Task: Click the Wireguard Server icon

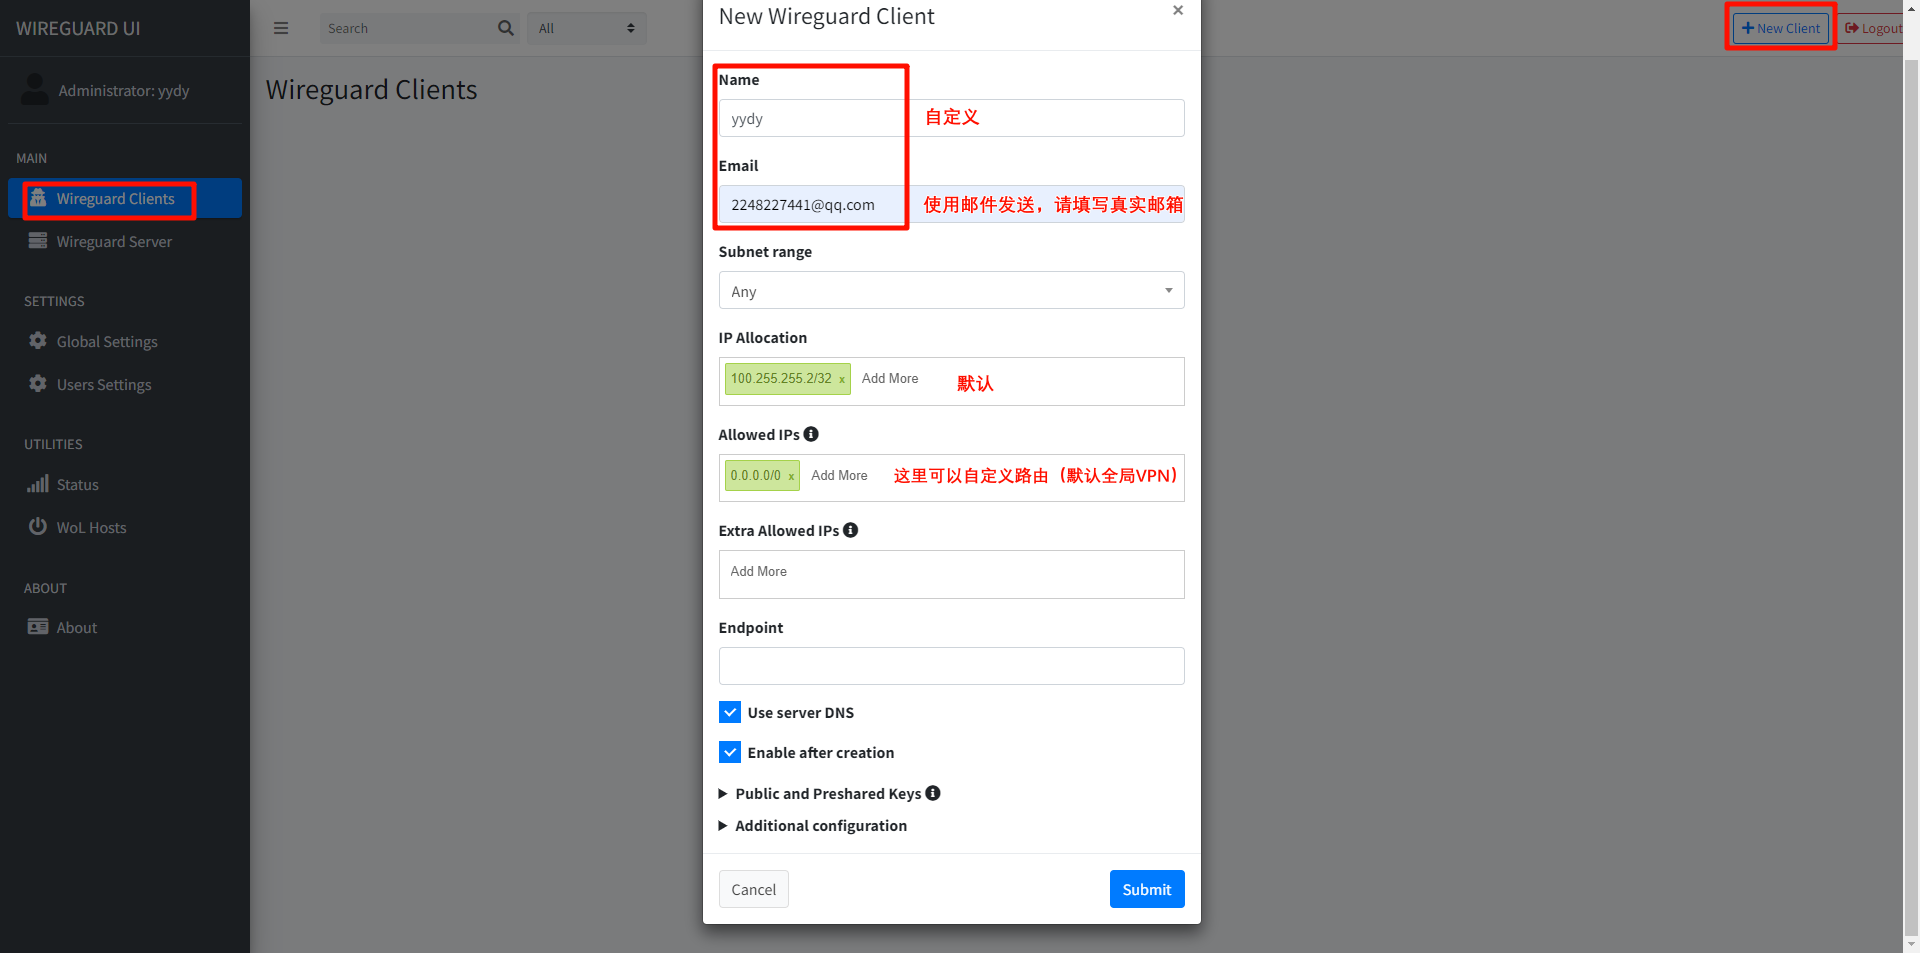Action: pos(38,240)
